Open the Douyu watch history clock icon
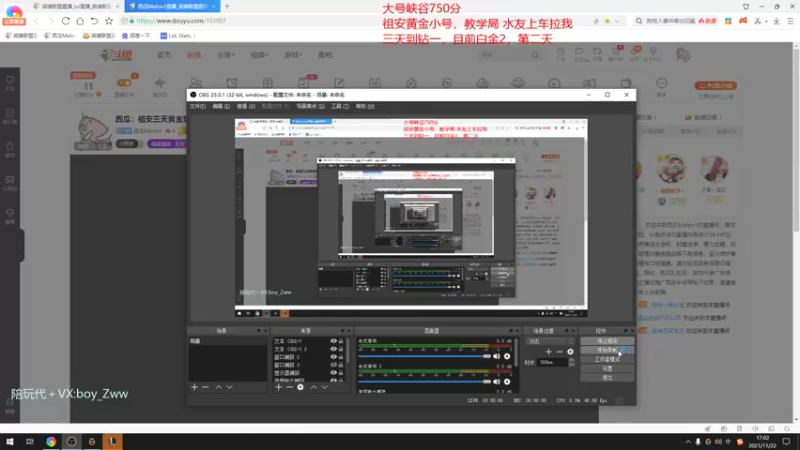 click(561, 52)
